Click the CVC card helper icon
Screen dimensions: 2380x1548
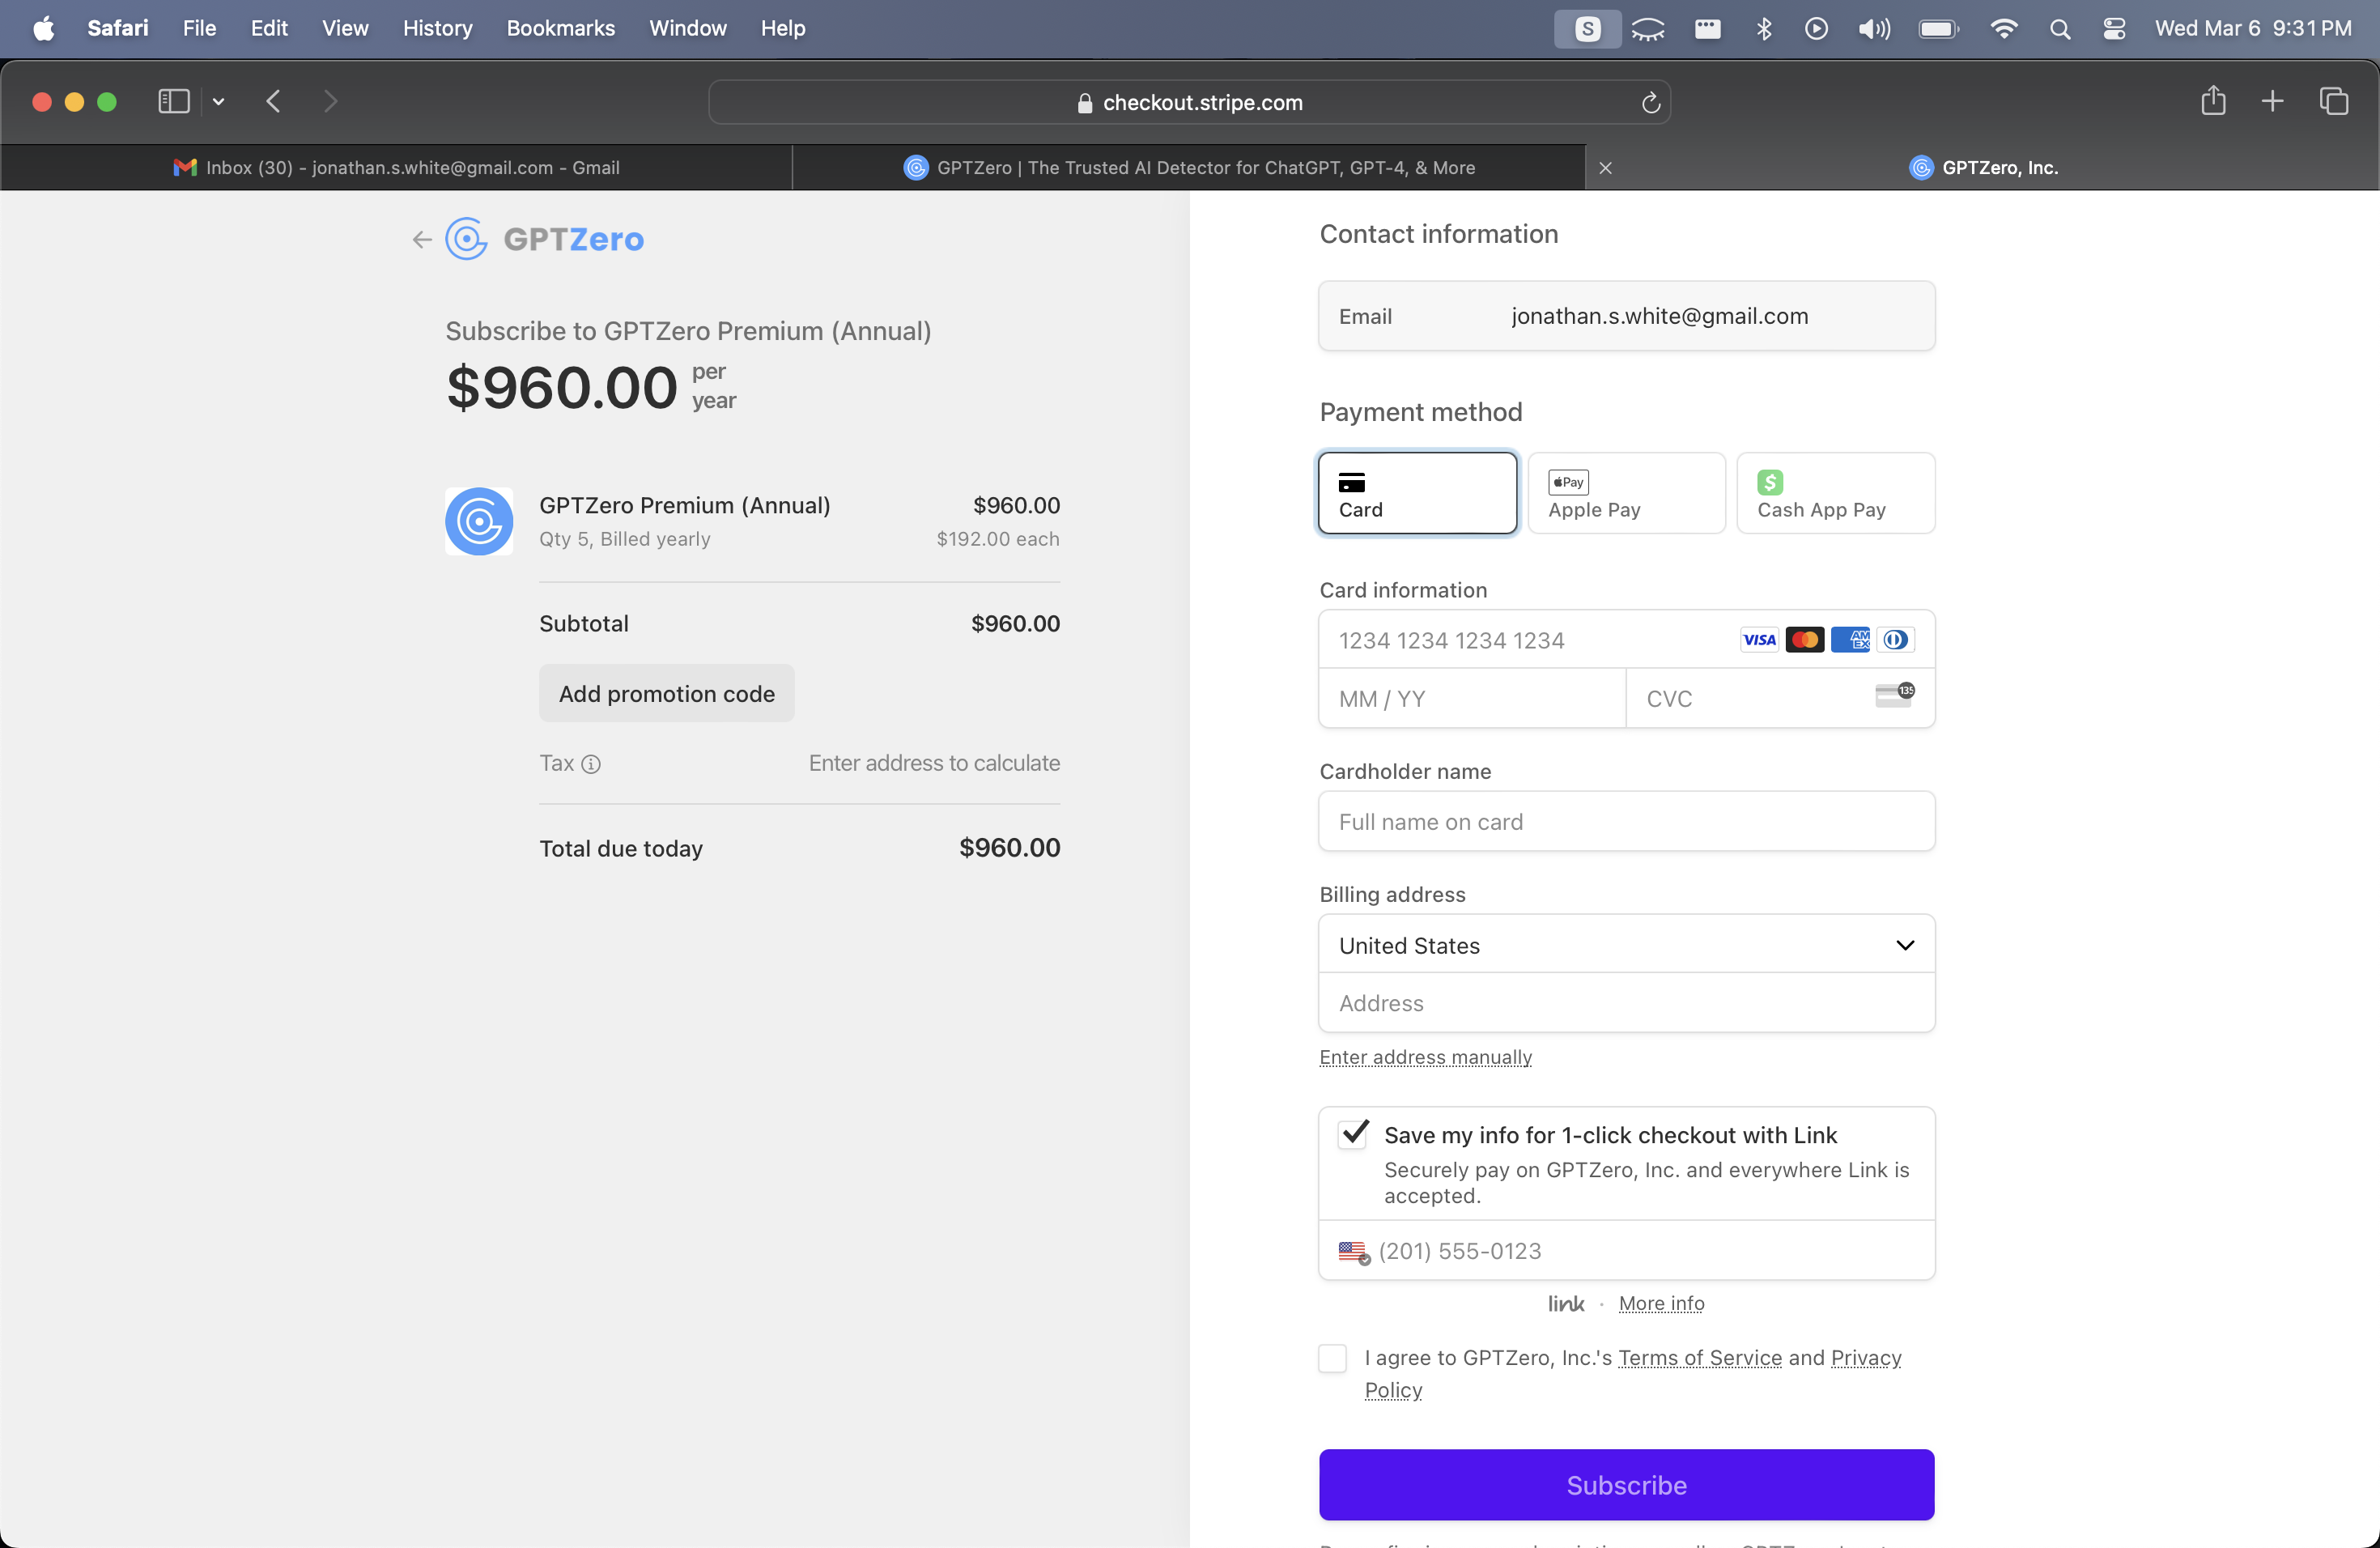[1894, 695]
